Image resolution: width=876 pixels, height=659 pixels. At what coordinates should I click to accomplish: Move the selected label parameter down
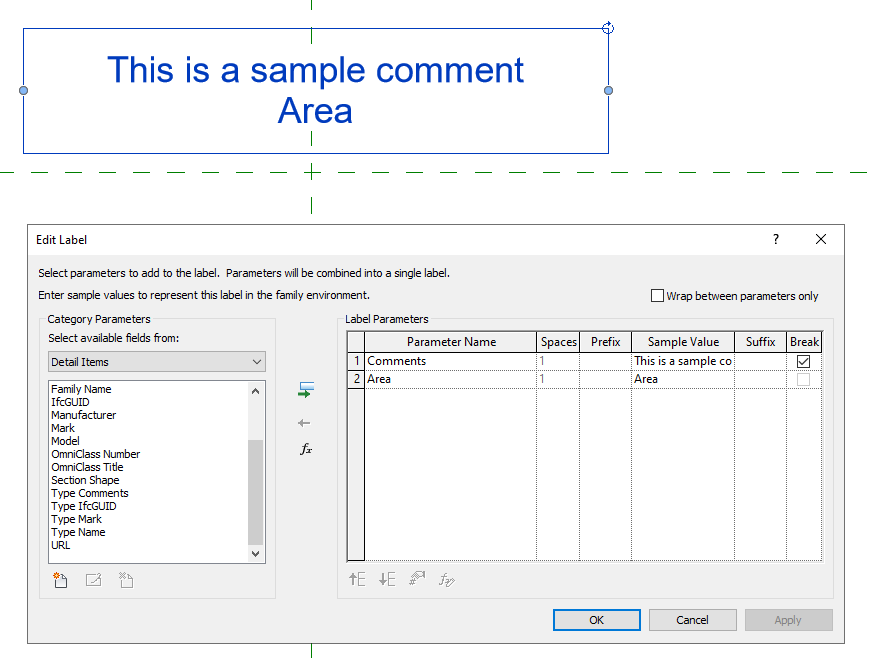[387, 579]
